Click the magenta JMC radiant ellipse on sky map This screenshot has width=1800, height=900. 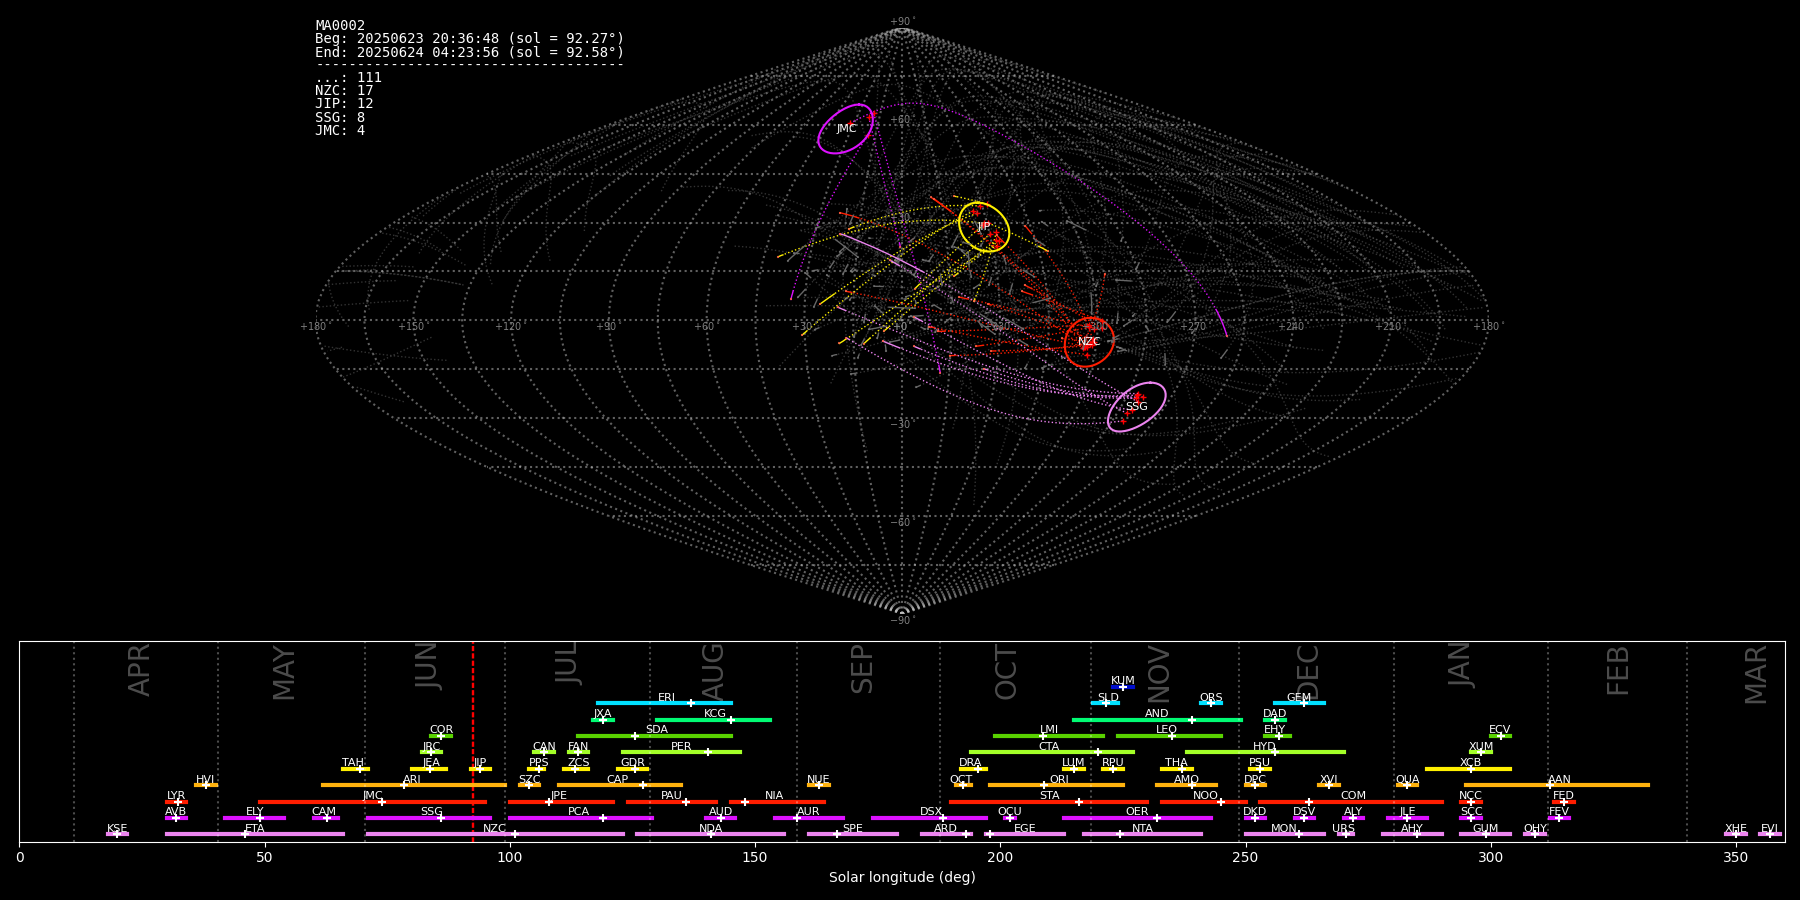click(846, 129)
